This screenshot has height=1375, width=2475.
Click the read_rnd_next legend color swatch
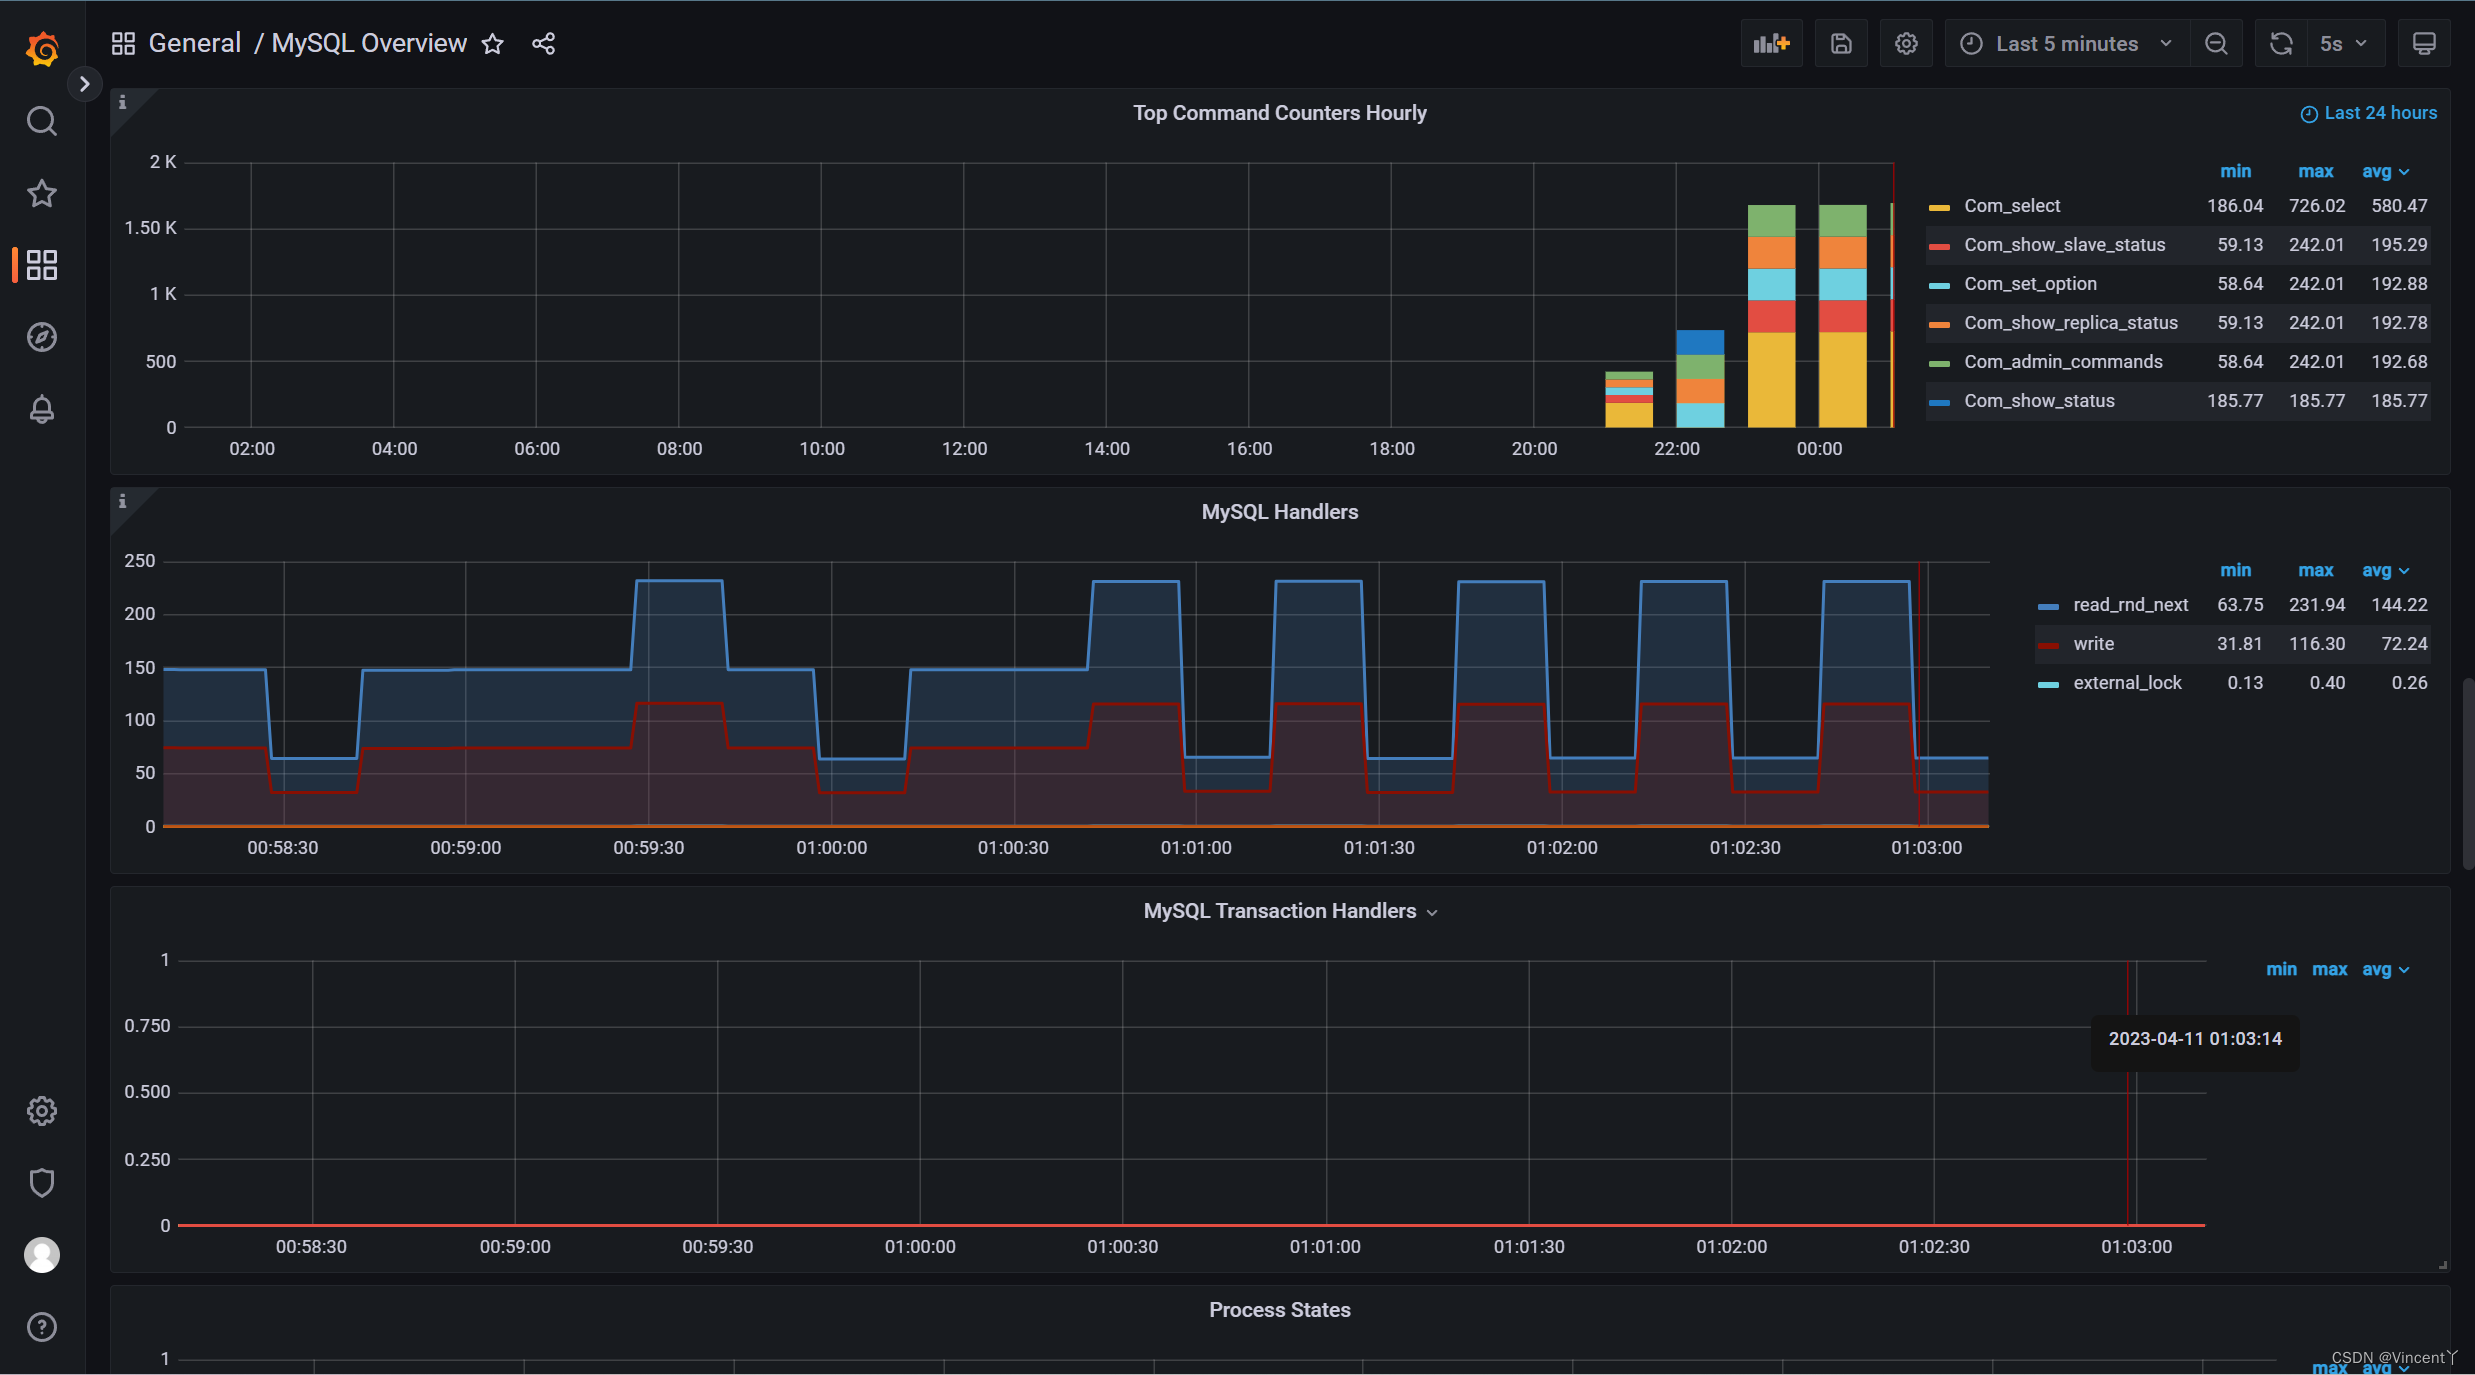(2049, 605)
